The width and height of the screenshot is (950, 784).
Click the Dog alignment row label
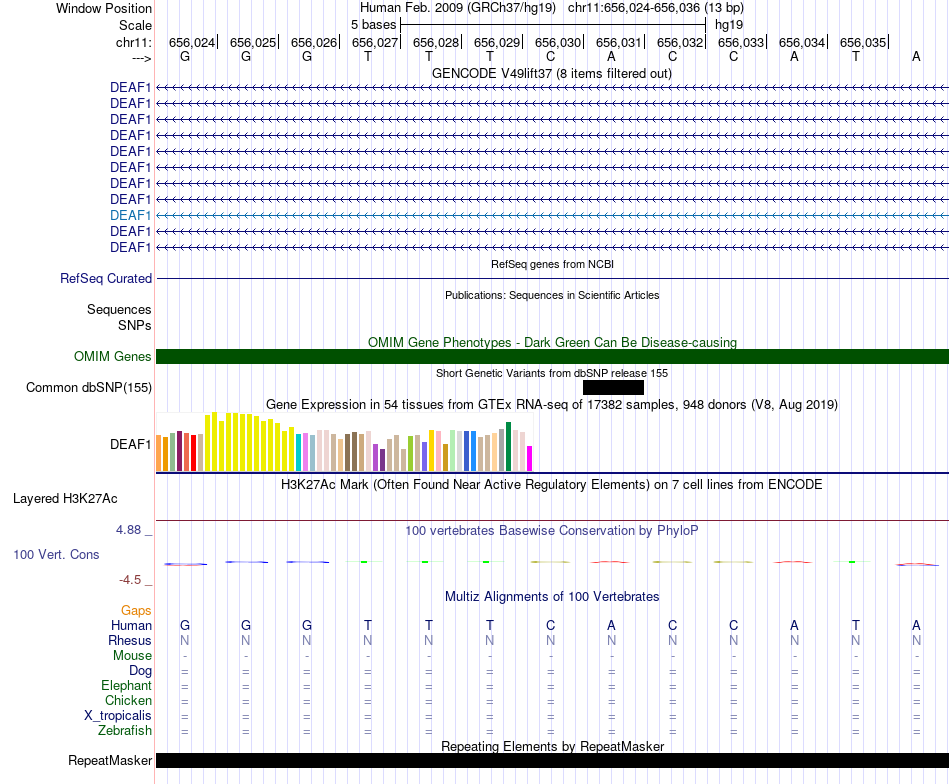point(140,670)
